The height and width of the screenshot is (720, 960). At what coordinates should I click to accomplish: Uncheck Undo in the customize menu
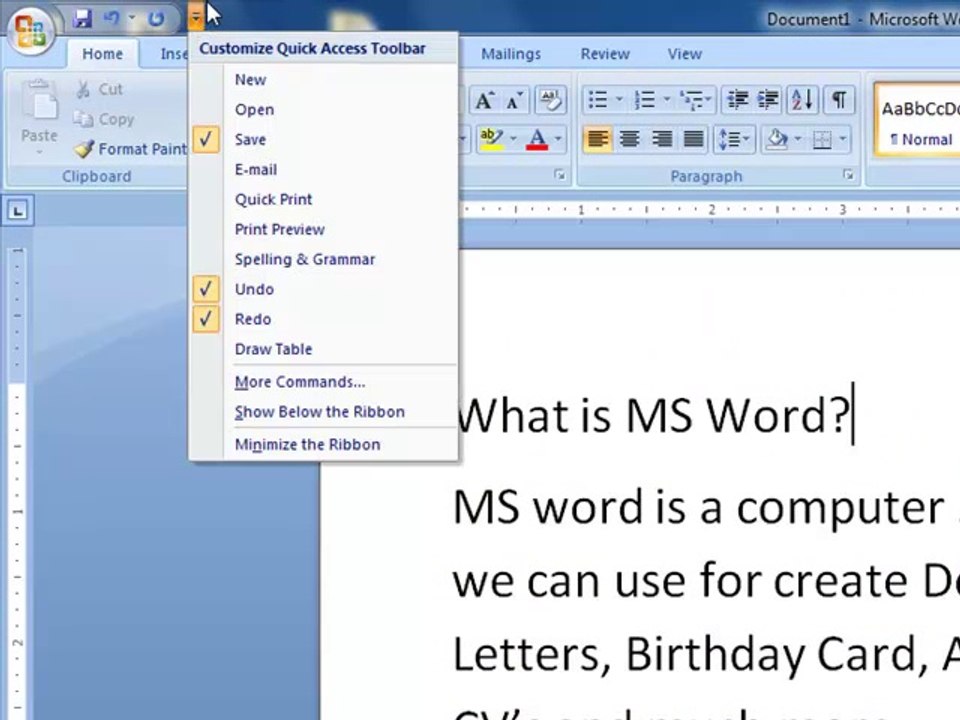tap(323, 289)
